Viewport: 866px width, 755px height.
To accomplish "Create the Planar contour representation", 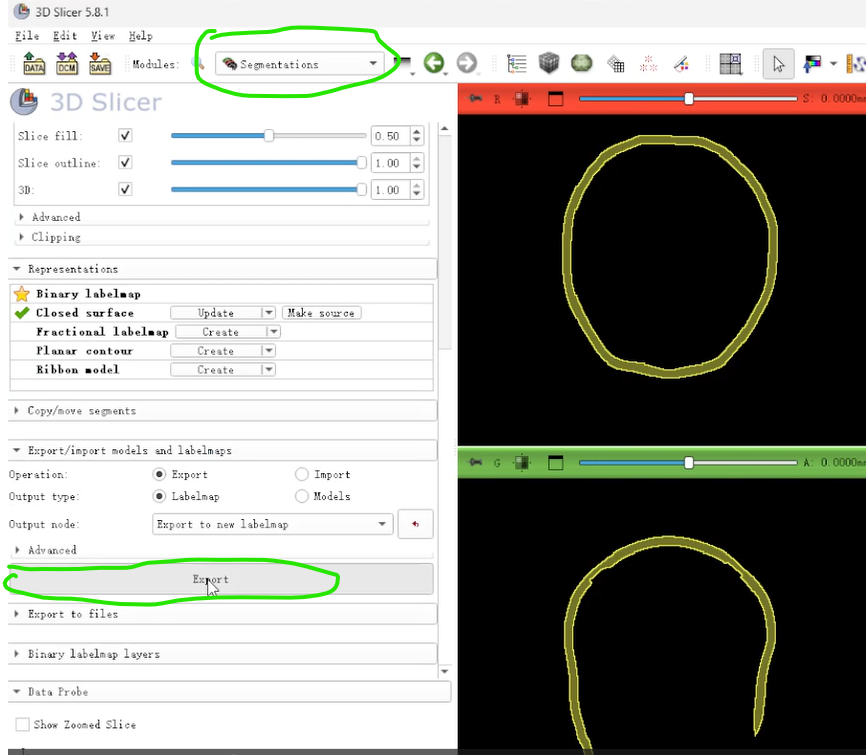I will (216, 351).
